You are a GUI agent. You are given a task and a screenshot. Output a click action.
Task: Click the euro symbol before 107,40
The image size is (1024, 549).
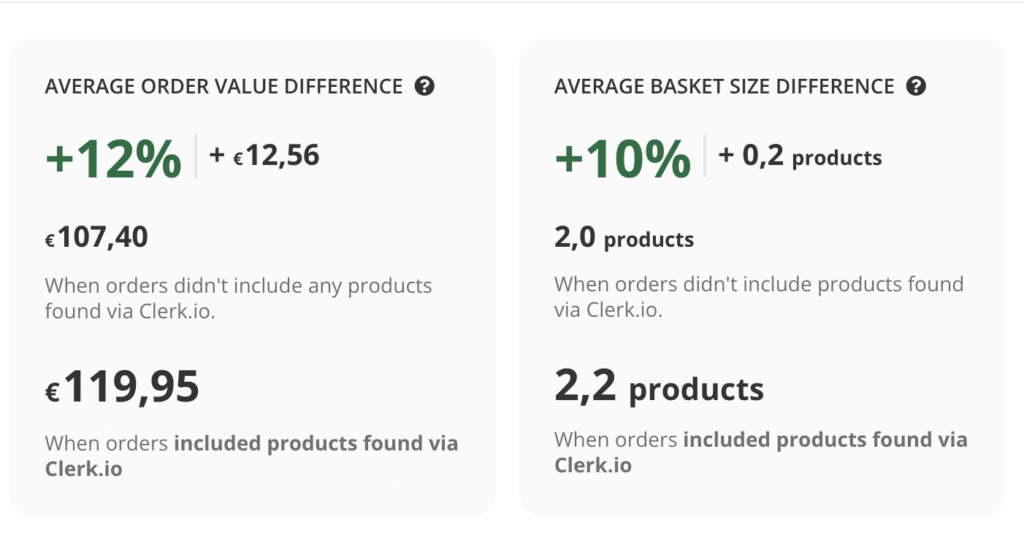click(x=50, y=241)
